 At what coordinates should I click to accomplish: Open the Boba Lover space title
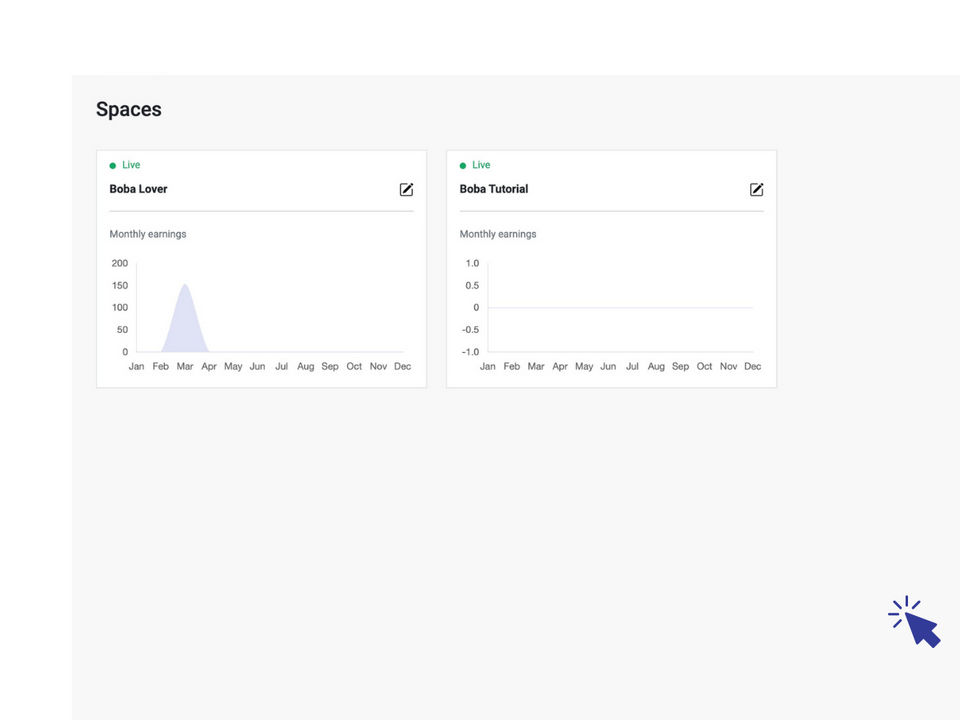138,189
